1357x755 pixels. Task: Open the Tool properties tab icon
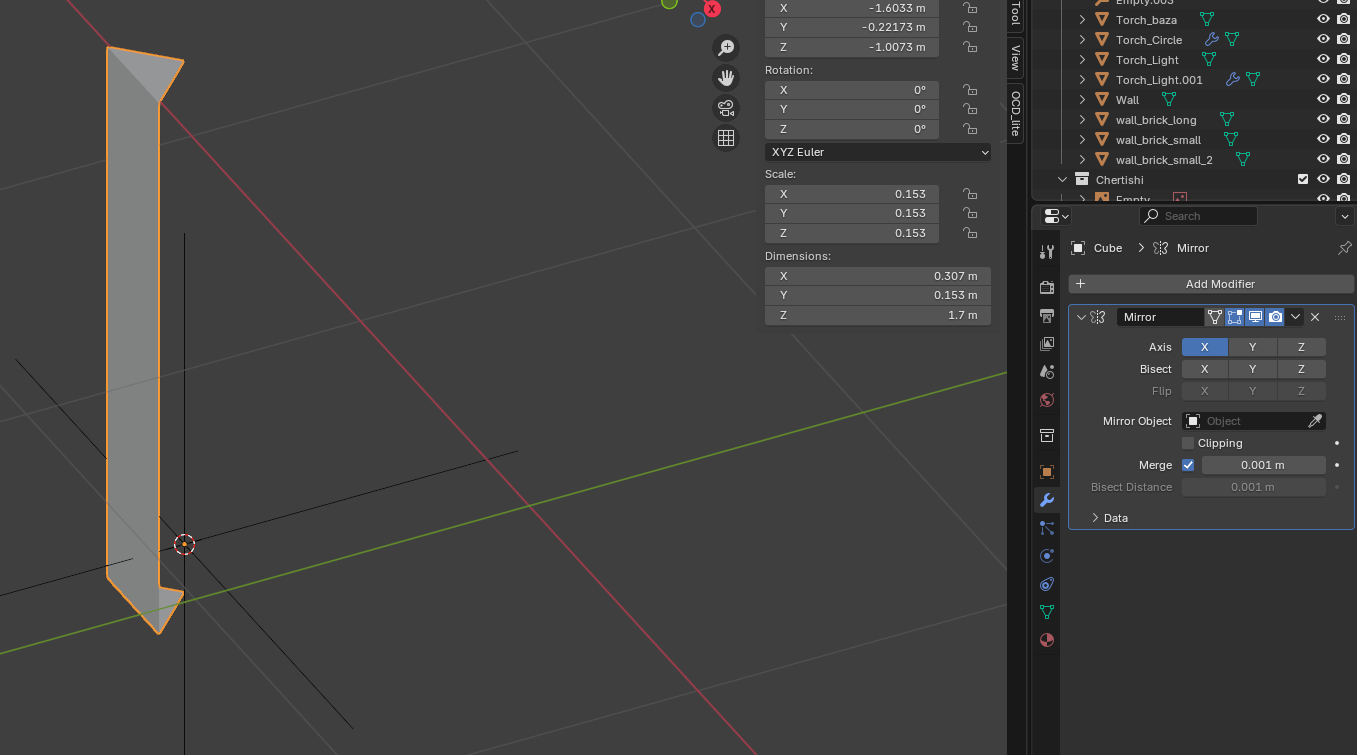pos(1047,252)
